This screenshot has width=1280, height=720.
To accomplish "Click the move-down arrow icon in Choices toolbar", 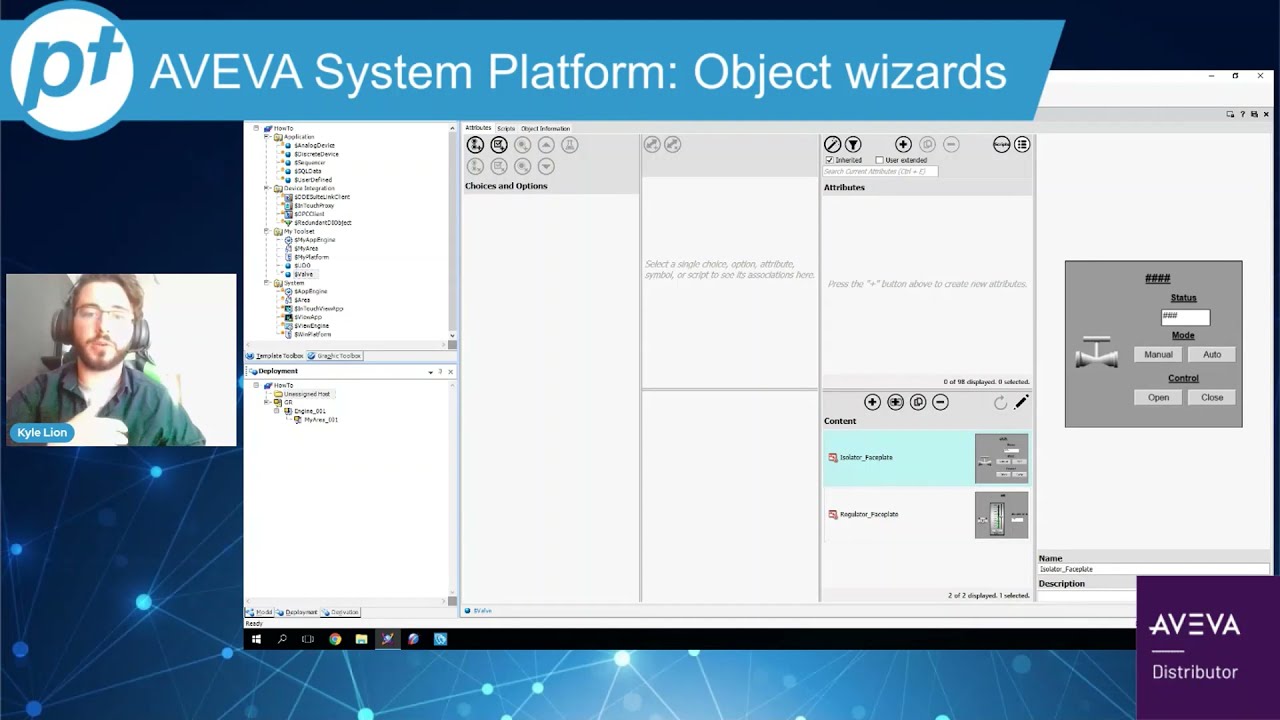I will 546,166.
